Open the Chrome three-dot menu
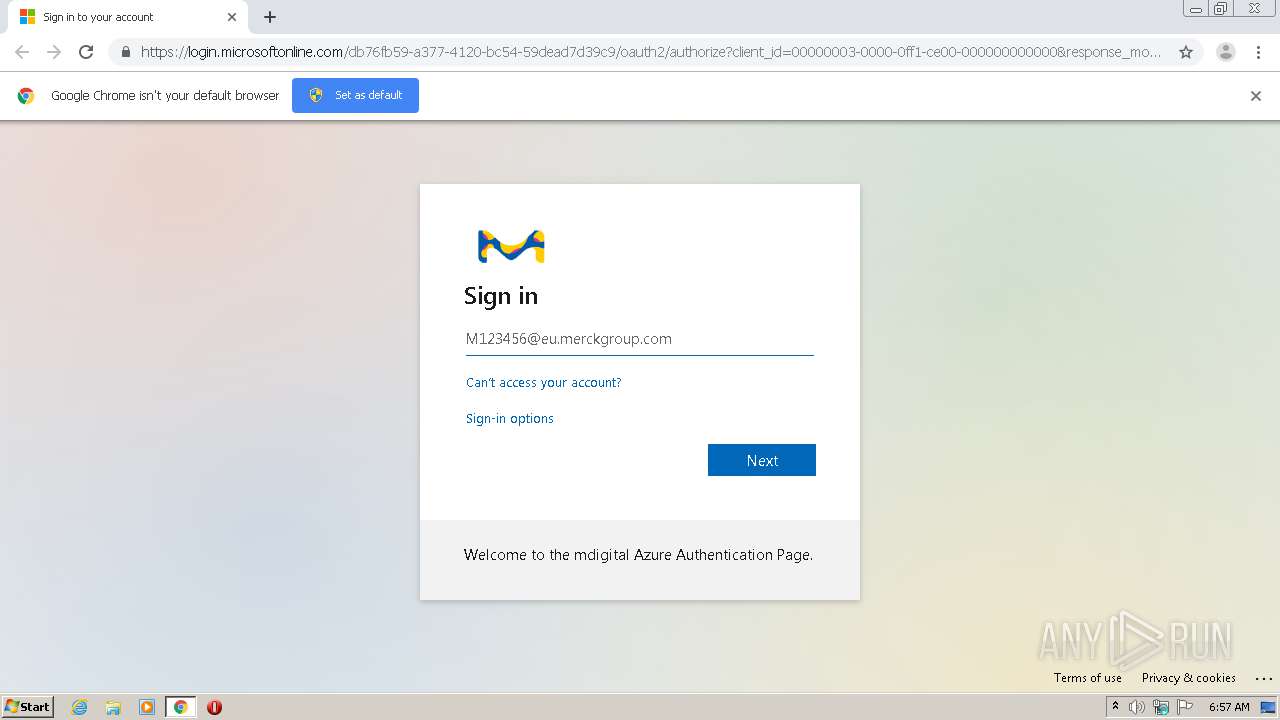Viewport: 1280px width, 720px height. [x=1258, y=52]
